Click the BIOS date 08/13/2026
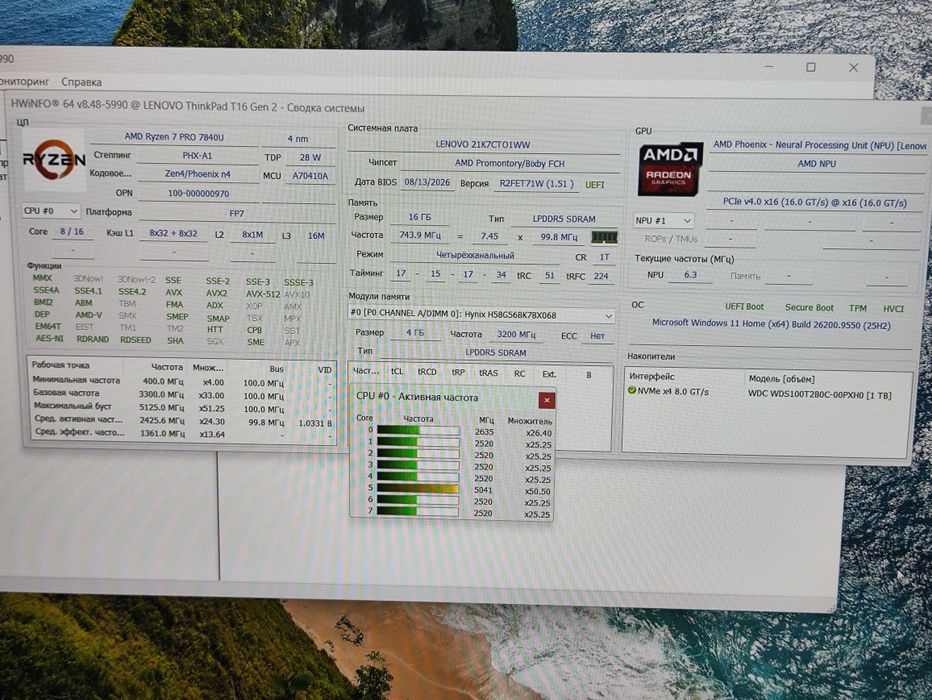Screen dimensions: 932x700 [x=427, y=182]
